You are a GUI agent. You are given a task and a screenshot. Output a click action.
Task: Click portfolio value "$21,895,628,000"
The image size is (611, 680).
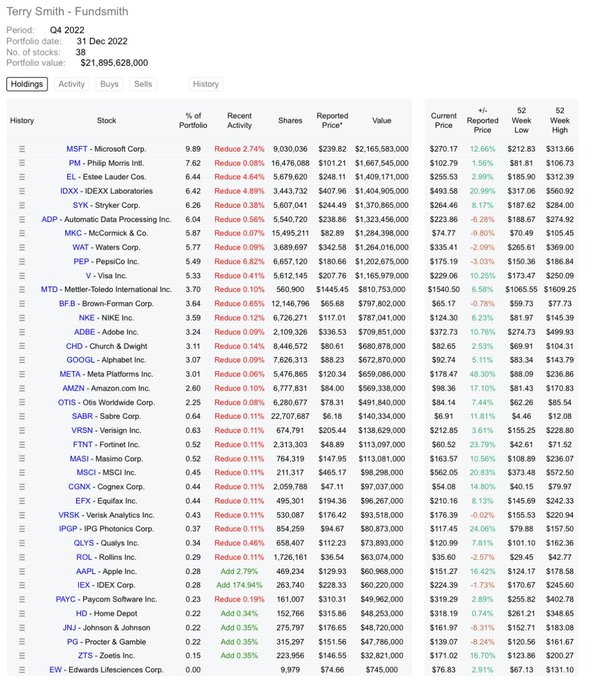pos(114,63)
